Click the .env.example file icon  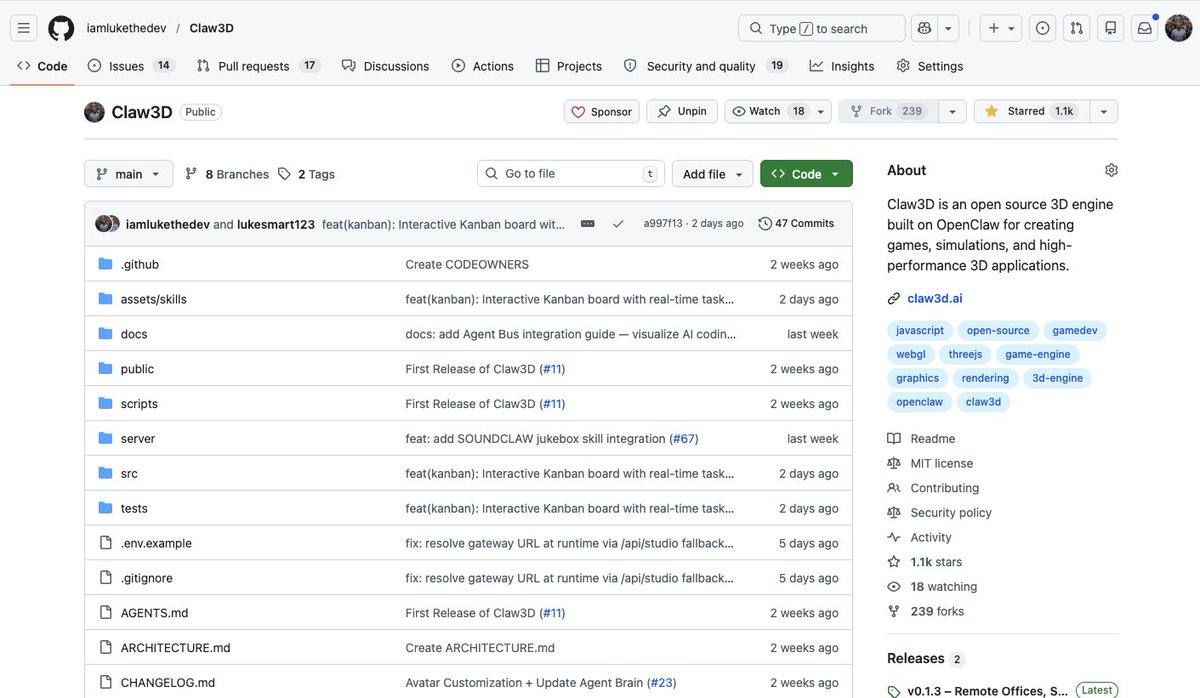pos(106,543)
